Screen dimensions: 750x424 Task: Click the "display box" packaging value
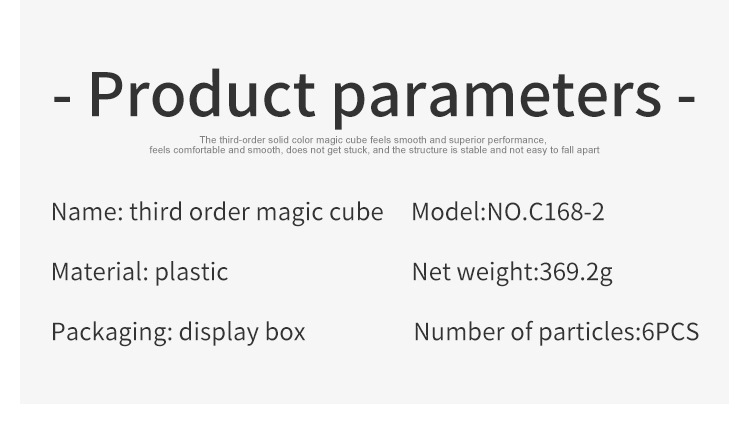tap(242, 332)
